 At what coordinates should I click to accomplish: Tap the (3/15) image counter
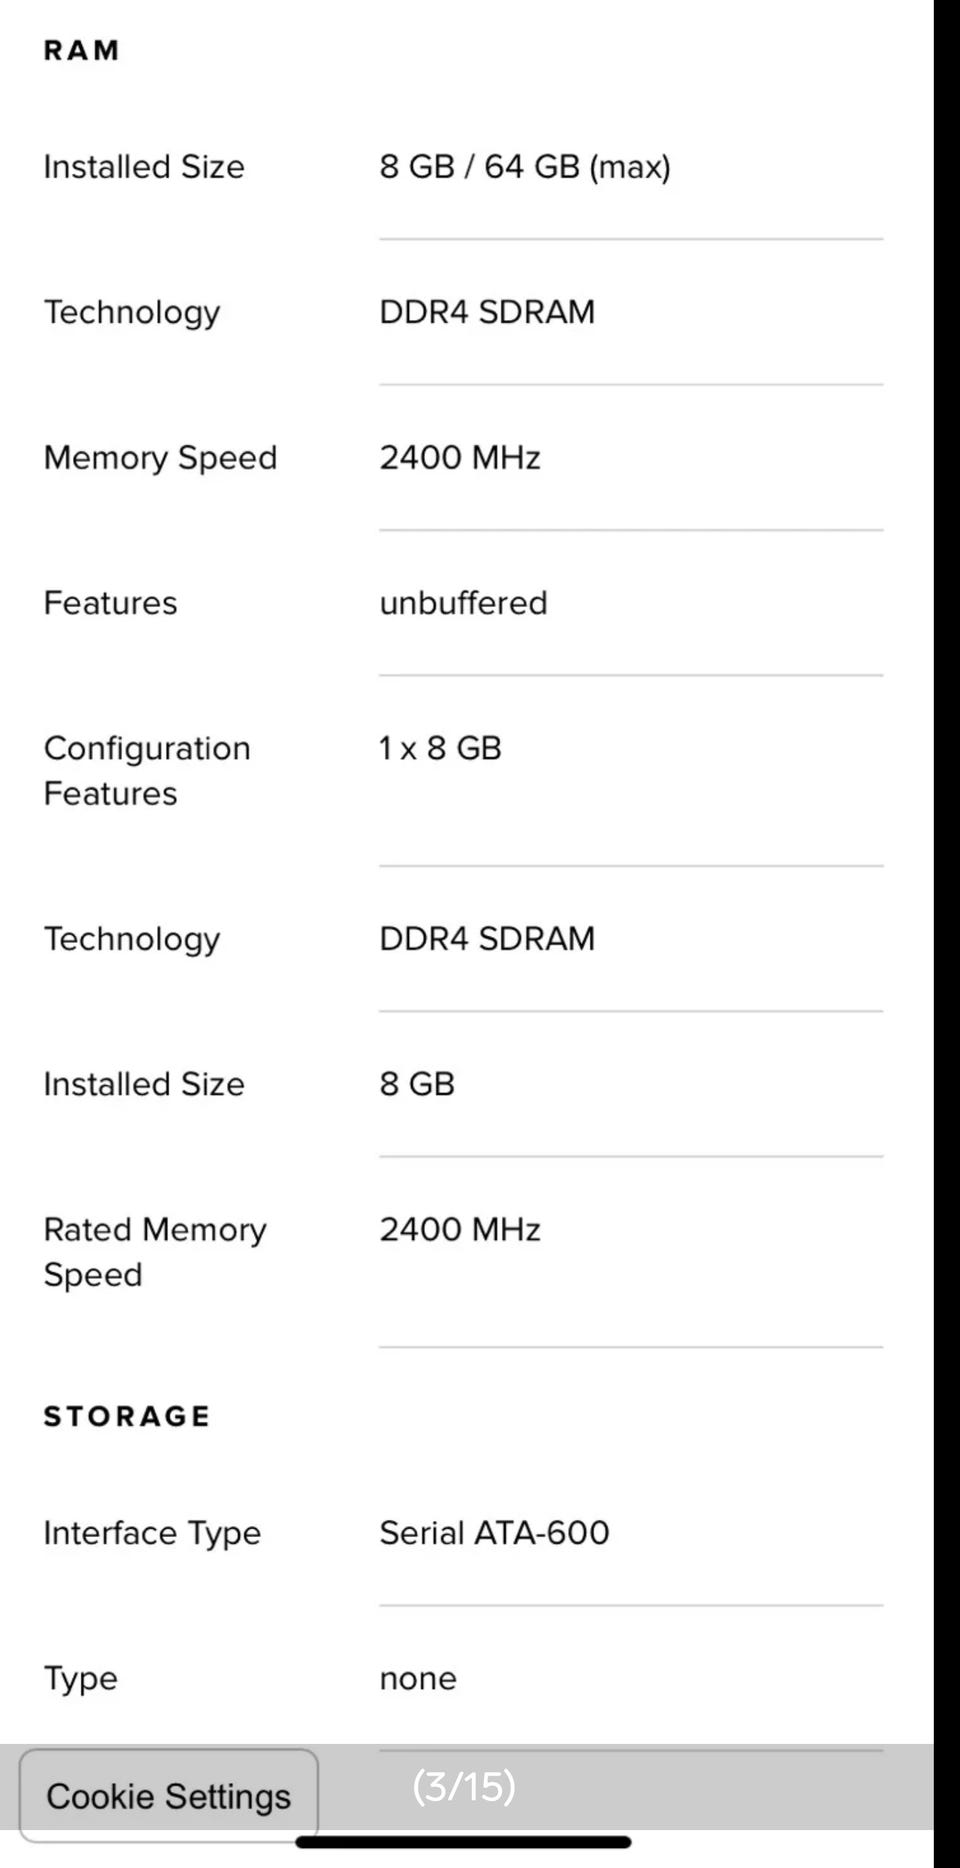pos(464,1786)
